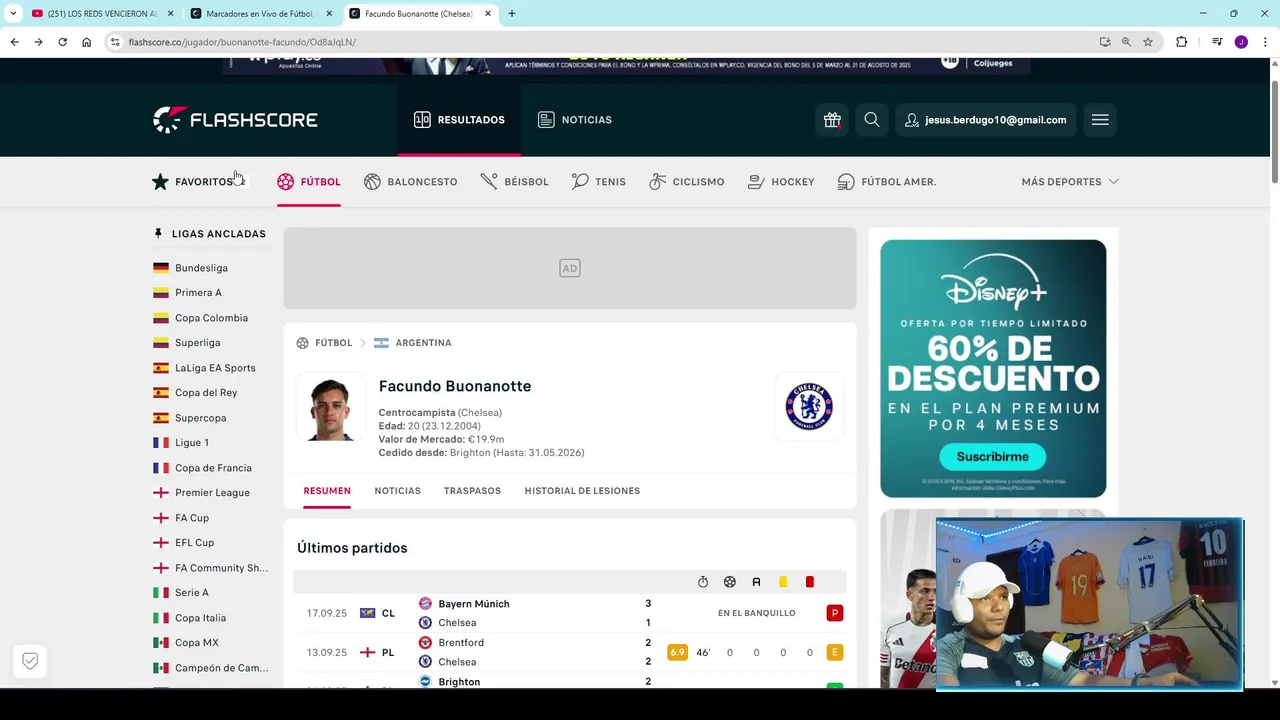Click the shield privacy icon

(x=30, y=661)
